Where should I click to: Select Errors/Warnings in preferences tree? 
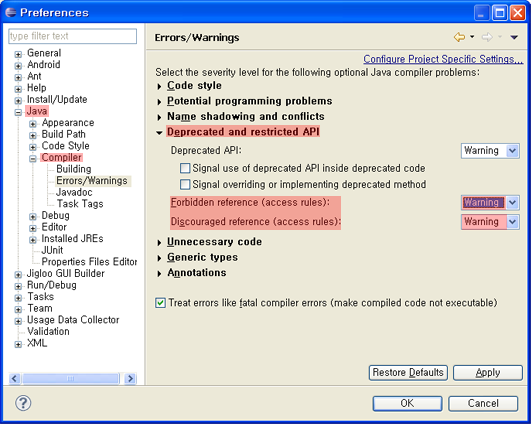[92, 181]
